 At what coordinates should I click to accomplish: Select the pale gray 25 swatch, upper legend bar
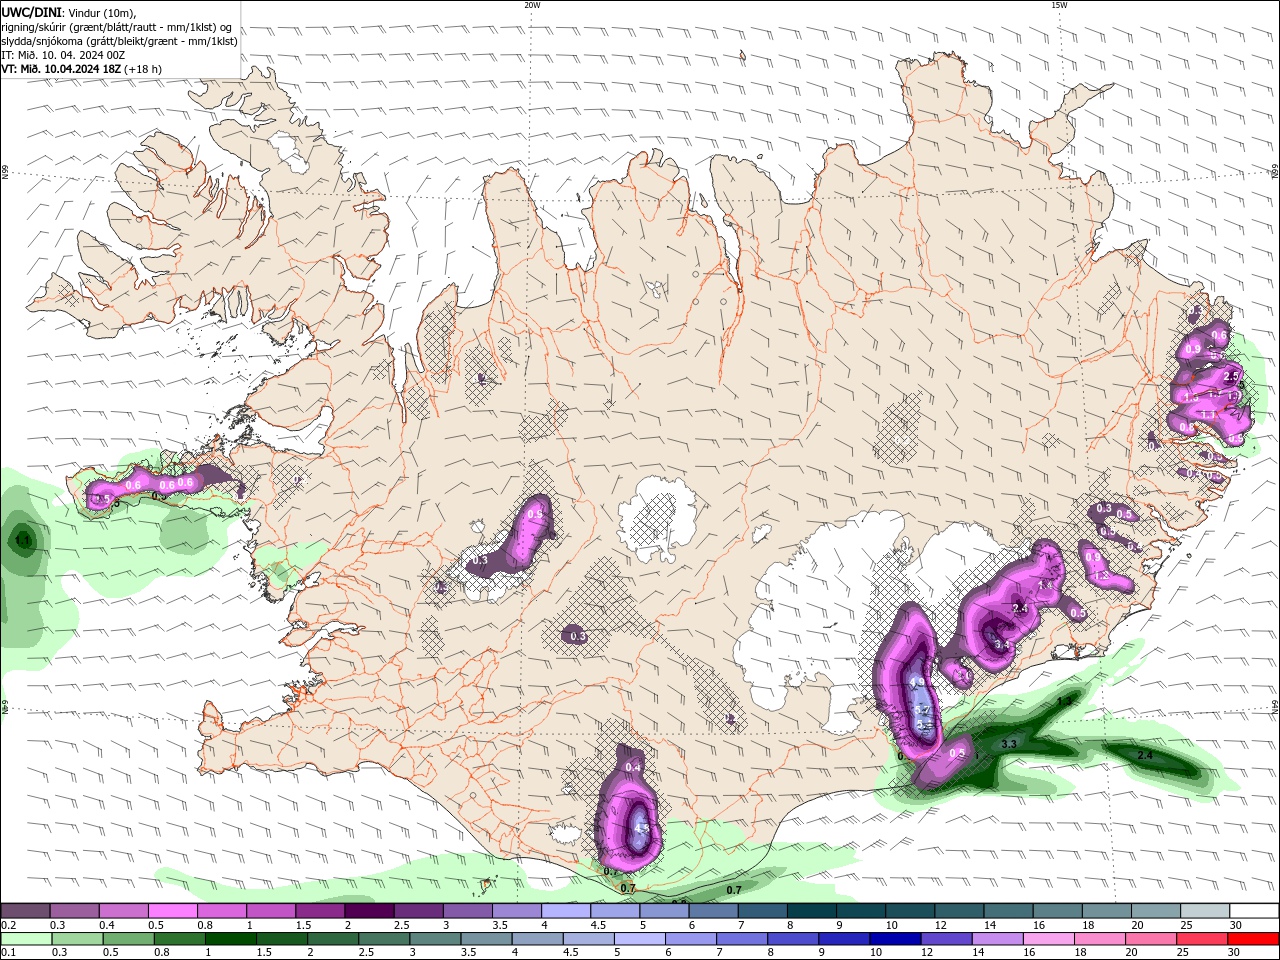coord(1205,910)
